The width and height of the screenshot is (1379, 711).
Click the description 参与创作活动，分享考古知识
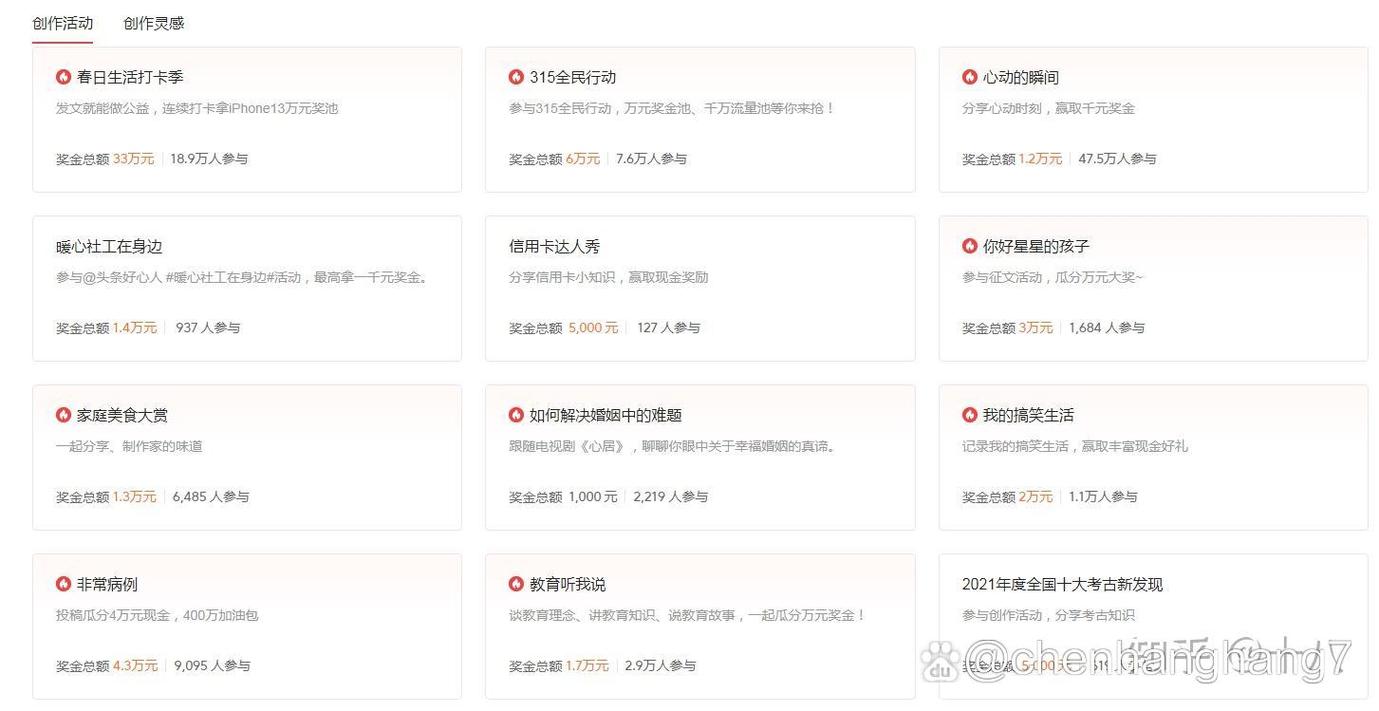tap(1049, 615)
